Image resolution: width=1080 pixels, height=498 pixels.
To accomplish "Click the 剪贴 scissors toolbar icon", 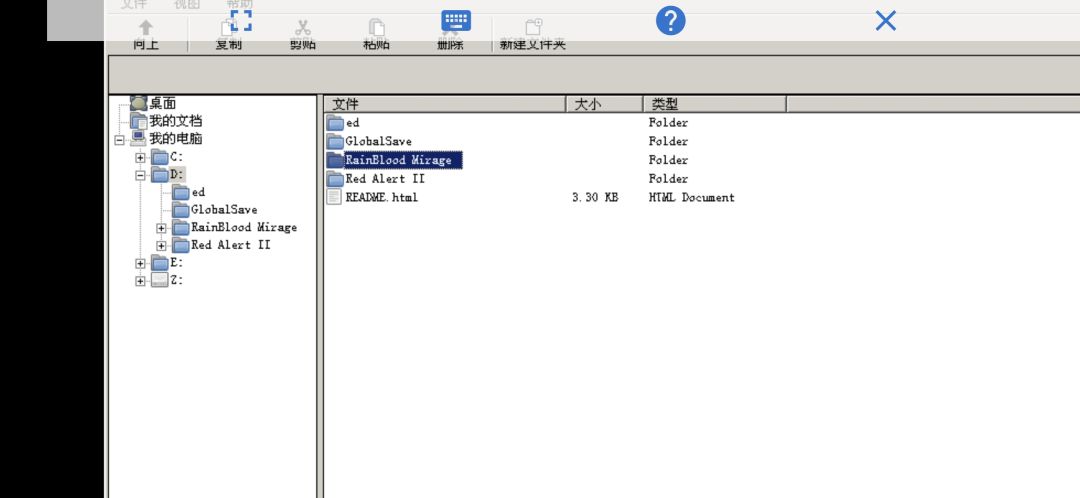I will coord(302,28).
